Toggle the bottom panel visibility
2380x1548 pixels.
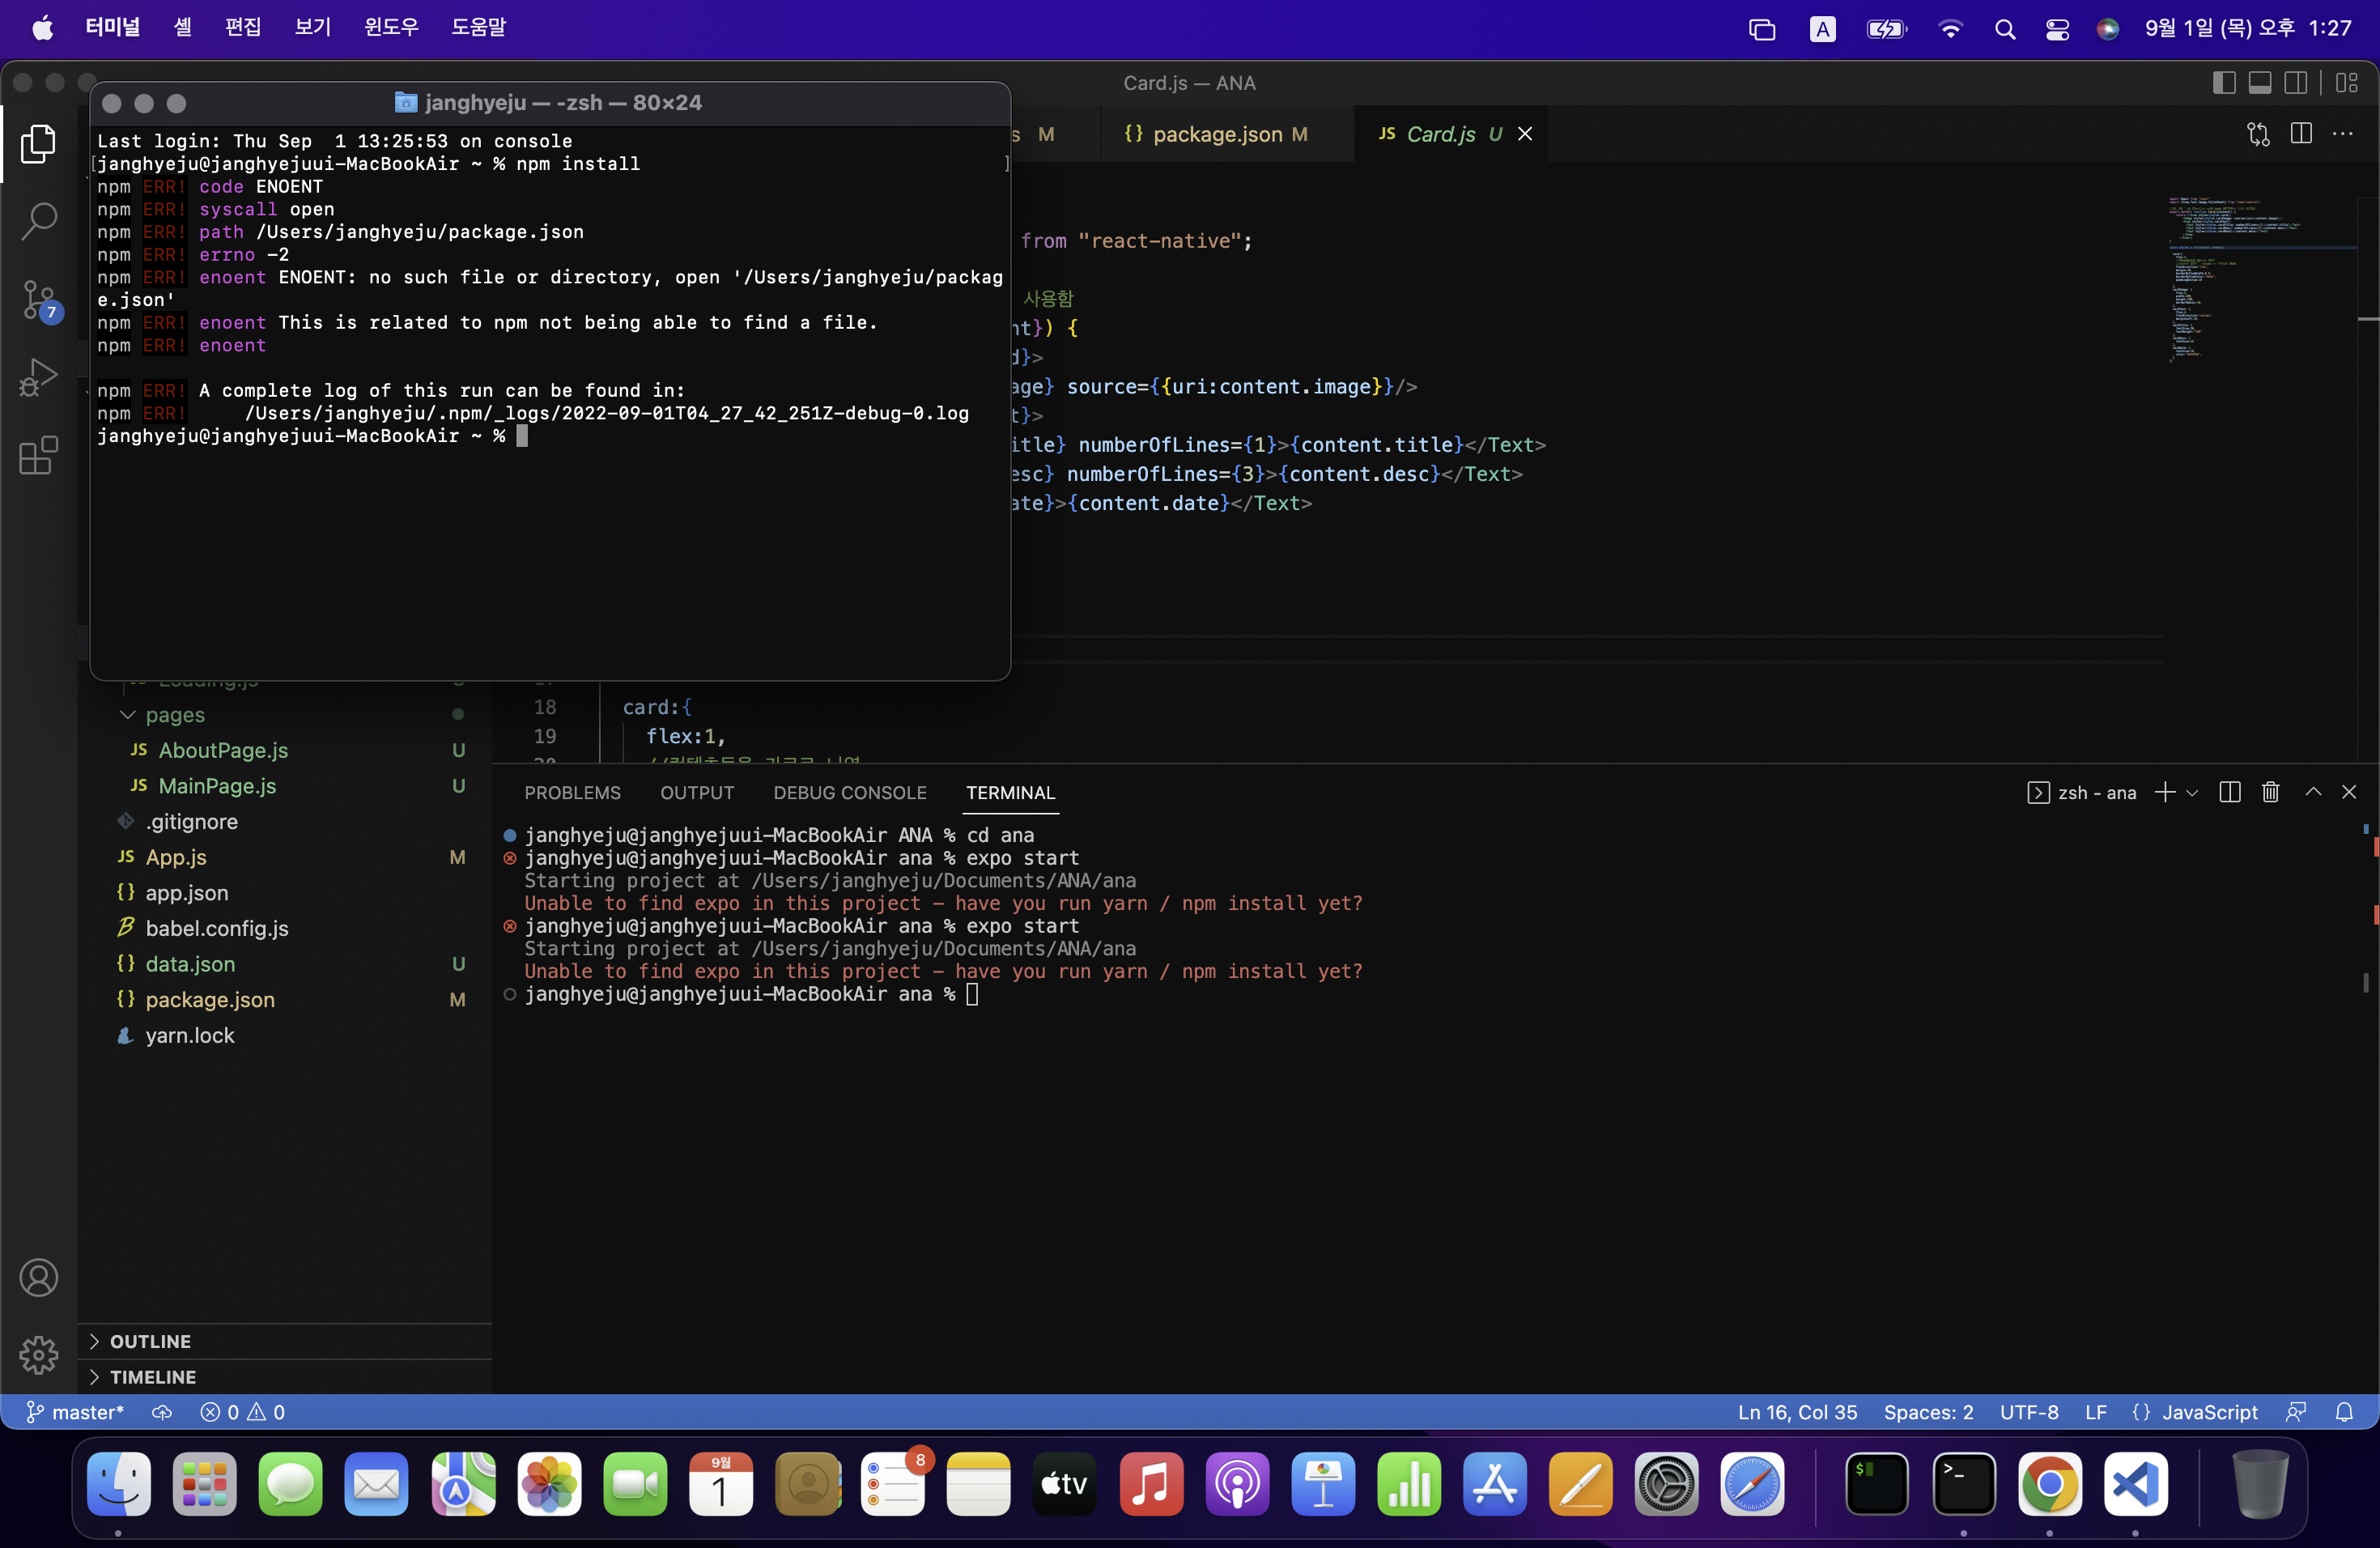(2260, 83)
